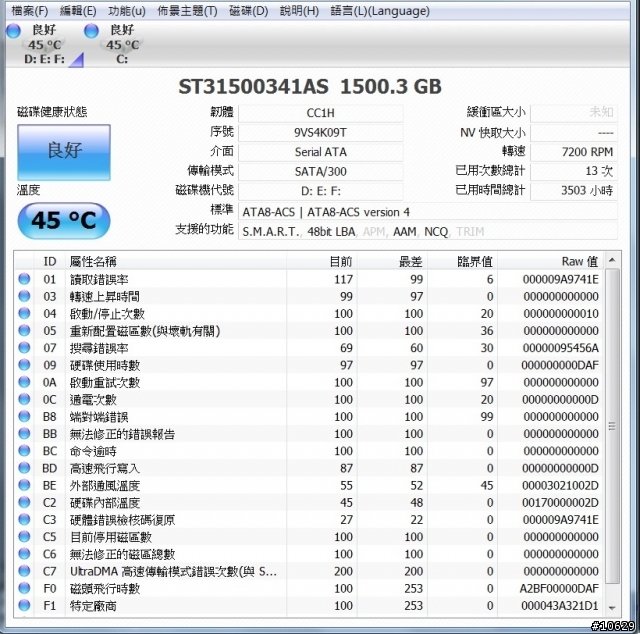Viewport: 640px width, 634px height.
Task: Click the drive letter field D: E: F:
Action: tap(320, 191)
